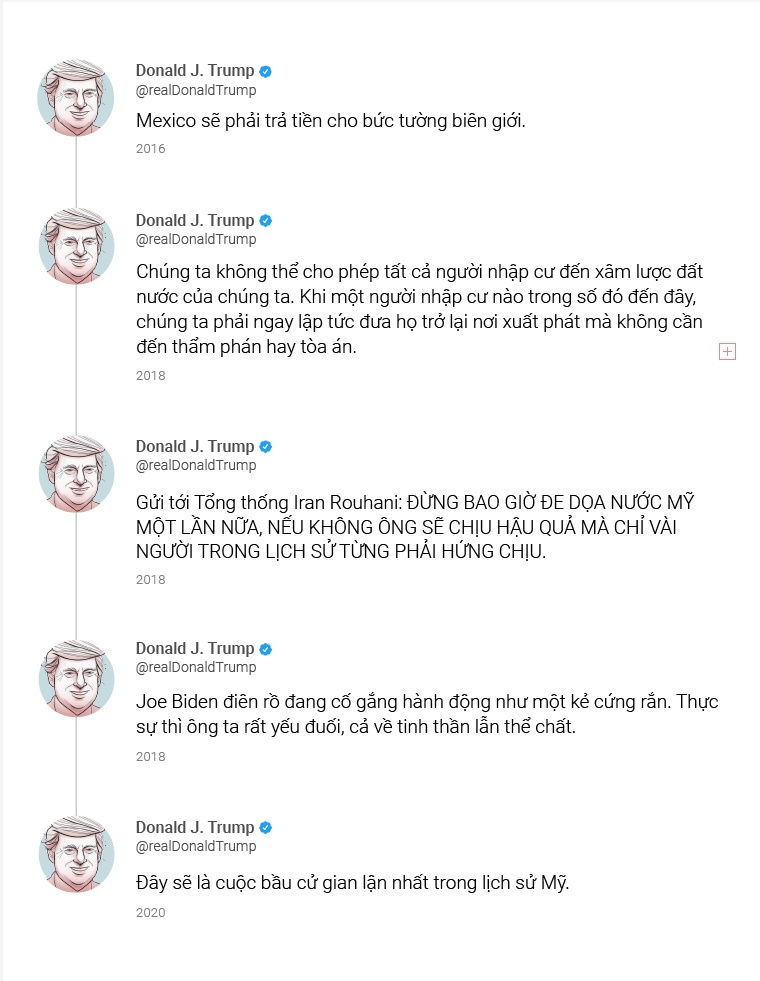This screenshot has width=760, height=981.
Task: Click the verified badge on the immigration tweet
Action: [x=265, y=221]
